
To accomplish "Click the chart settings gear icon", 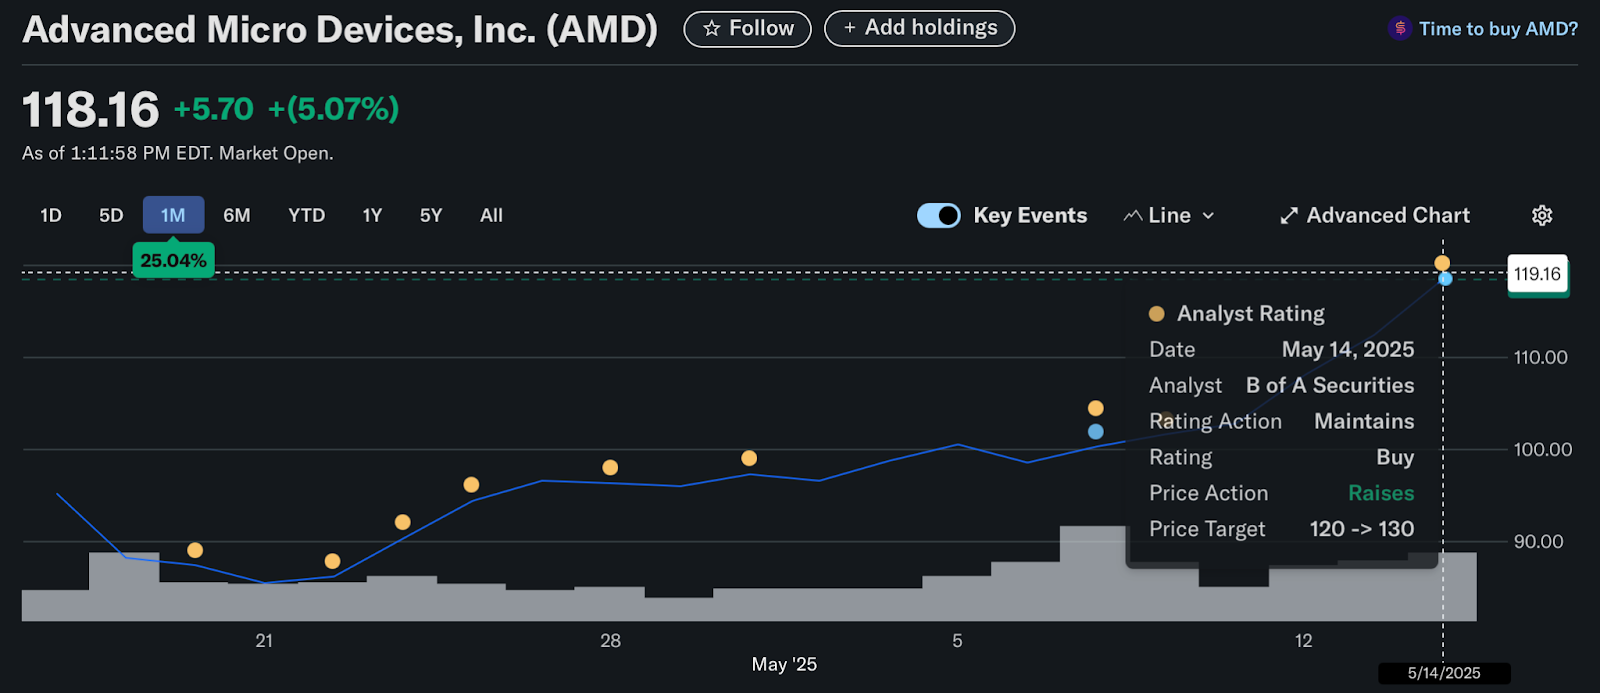I will coord(1542,215).
